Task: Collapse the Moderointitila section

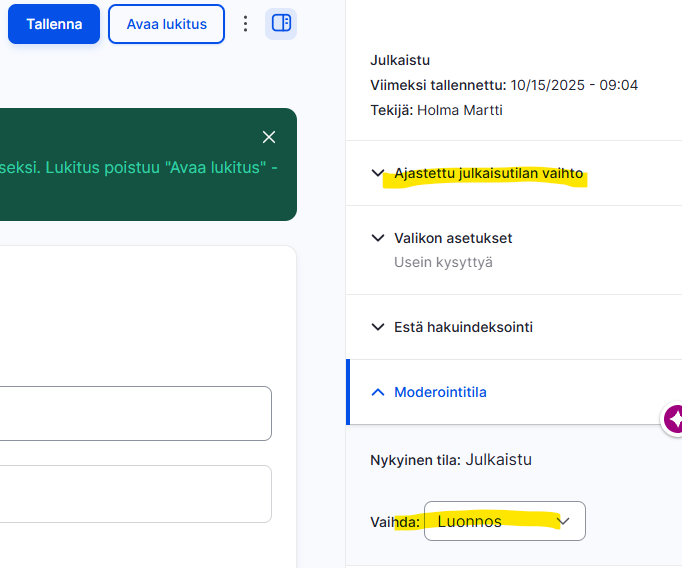Action: click(x=440, y=392)
